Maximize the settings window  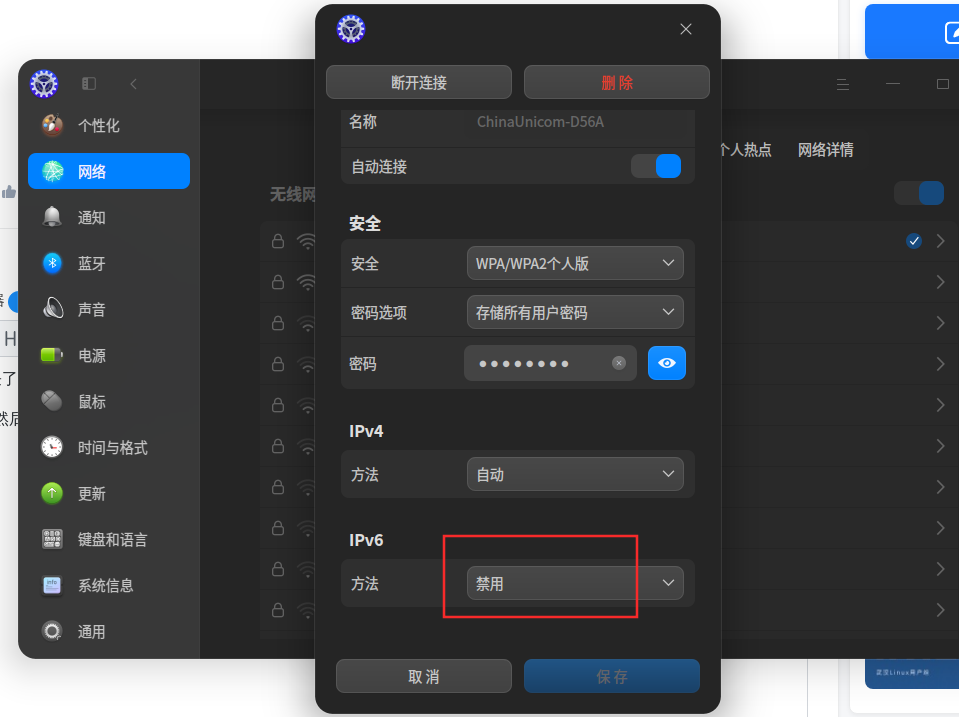(x=942, y=84)
